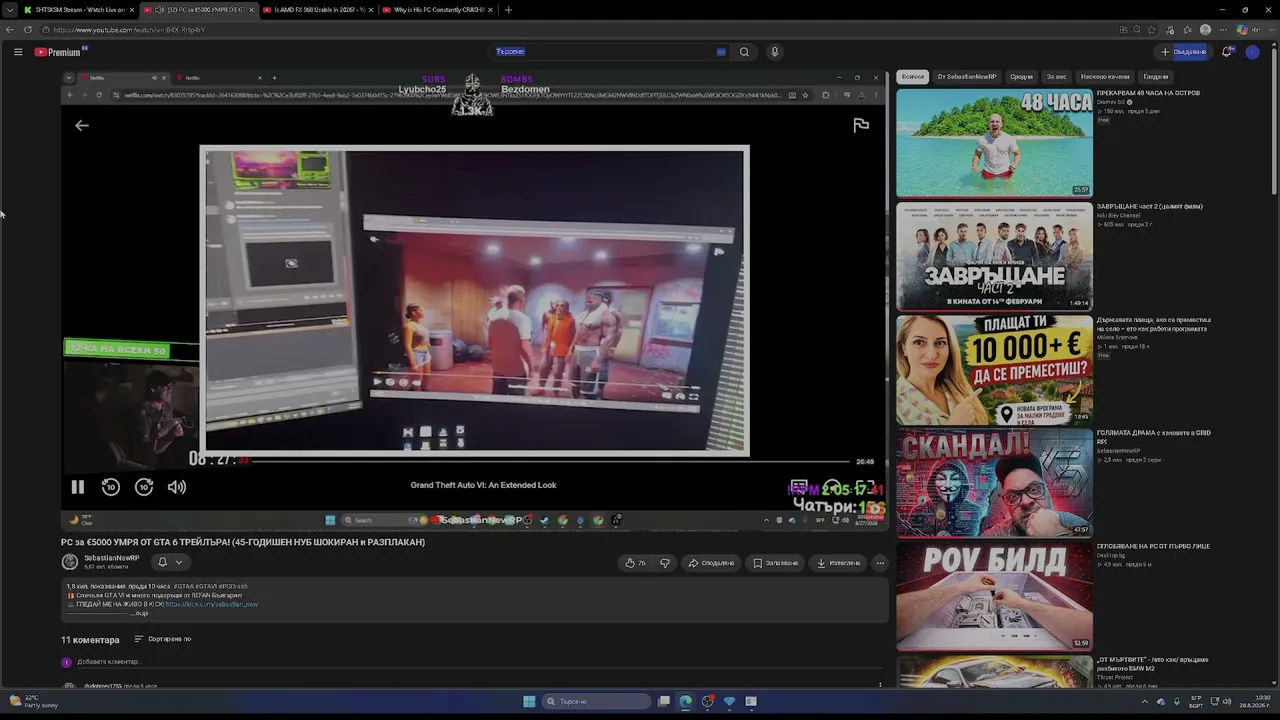Open the Windows Start menu
The width and height of the screenshot is (1280, 720).
pos(529,701)
